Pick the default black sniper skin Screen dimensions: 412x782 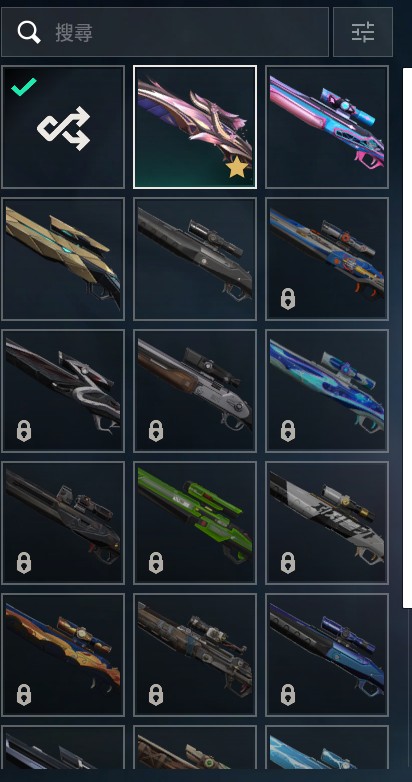195,259
